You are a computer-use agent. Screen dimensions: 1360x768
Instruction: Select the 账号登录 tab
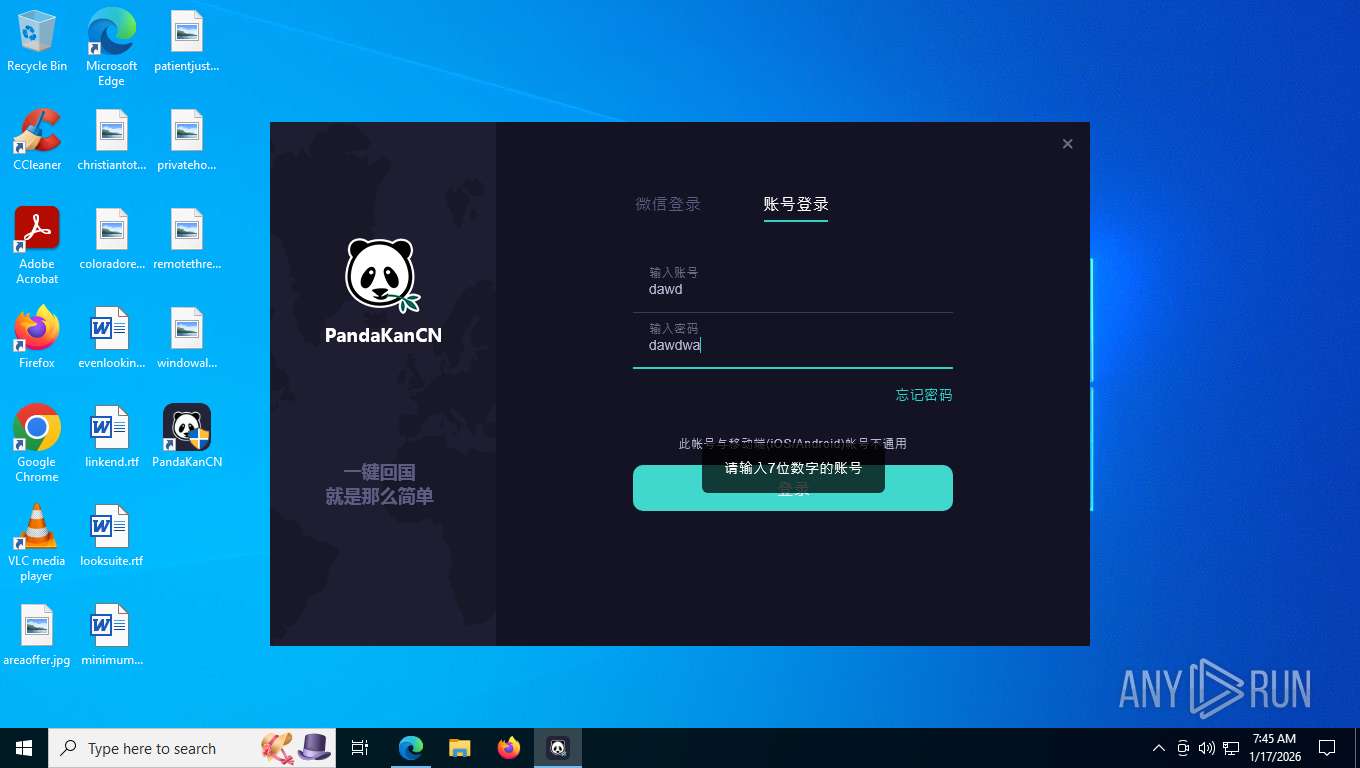[x=796, y=204]
